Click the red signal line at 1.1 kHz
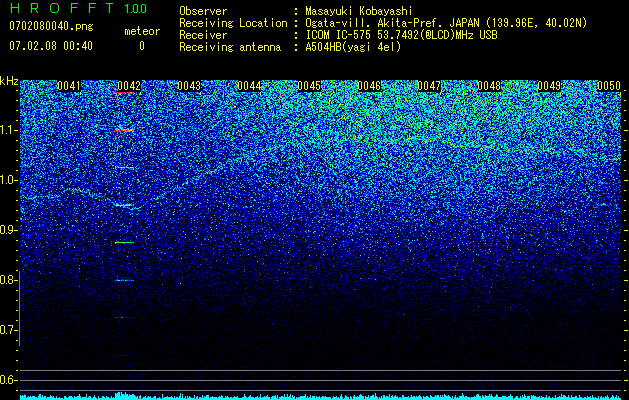The image size is (629, 400). pos(124,130)
